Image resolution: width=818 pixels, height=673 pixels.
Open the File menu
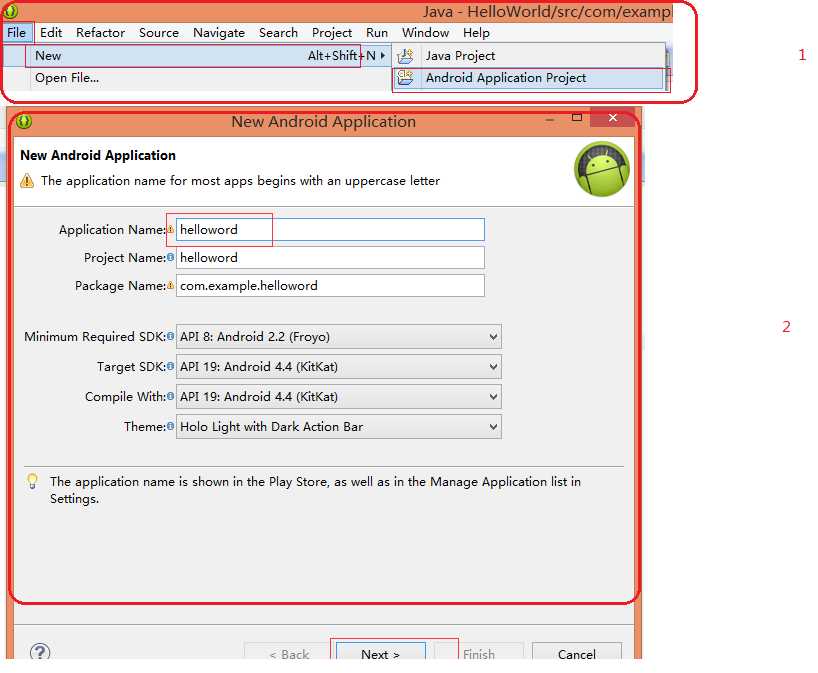pyautogui.click(x=17, y=33)
